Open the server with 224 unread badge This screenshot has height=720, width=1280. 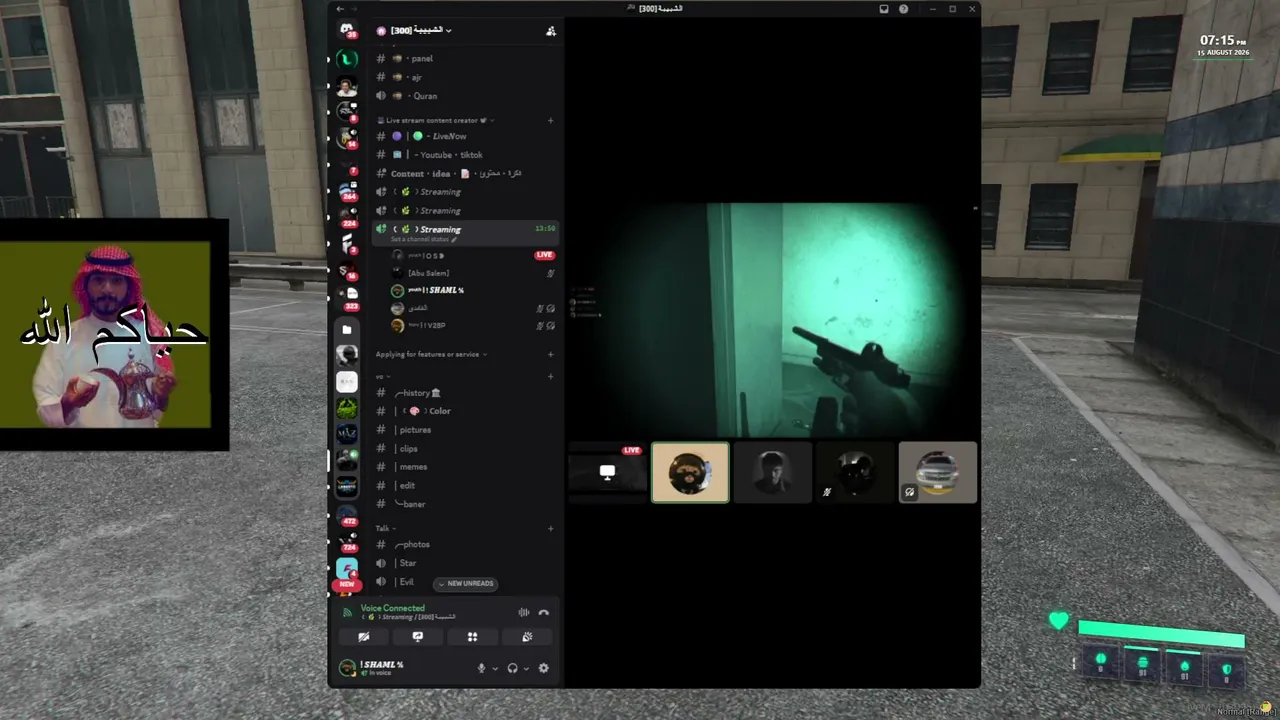click(x=347, y=217)
